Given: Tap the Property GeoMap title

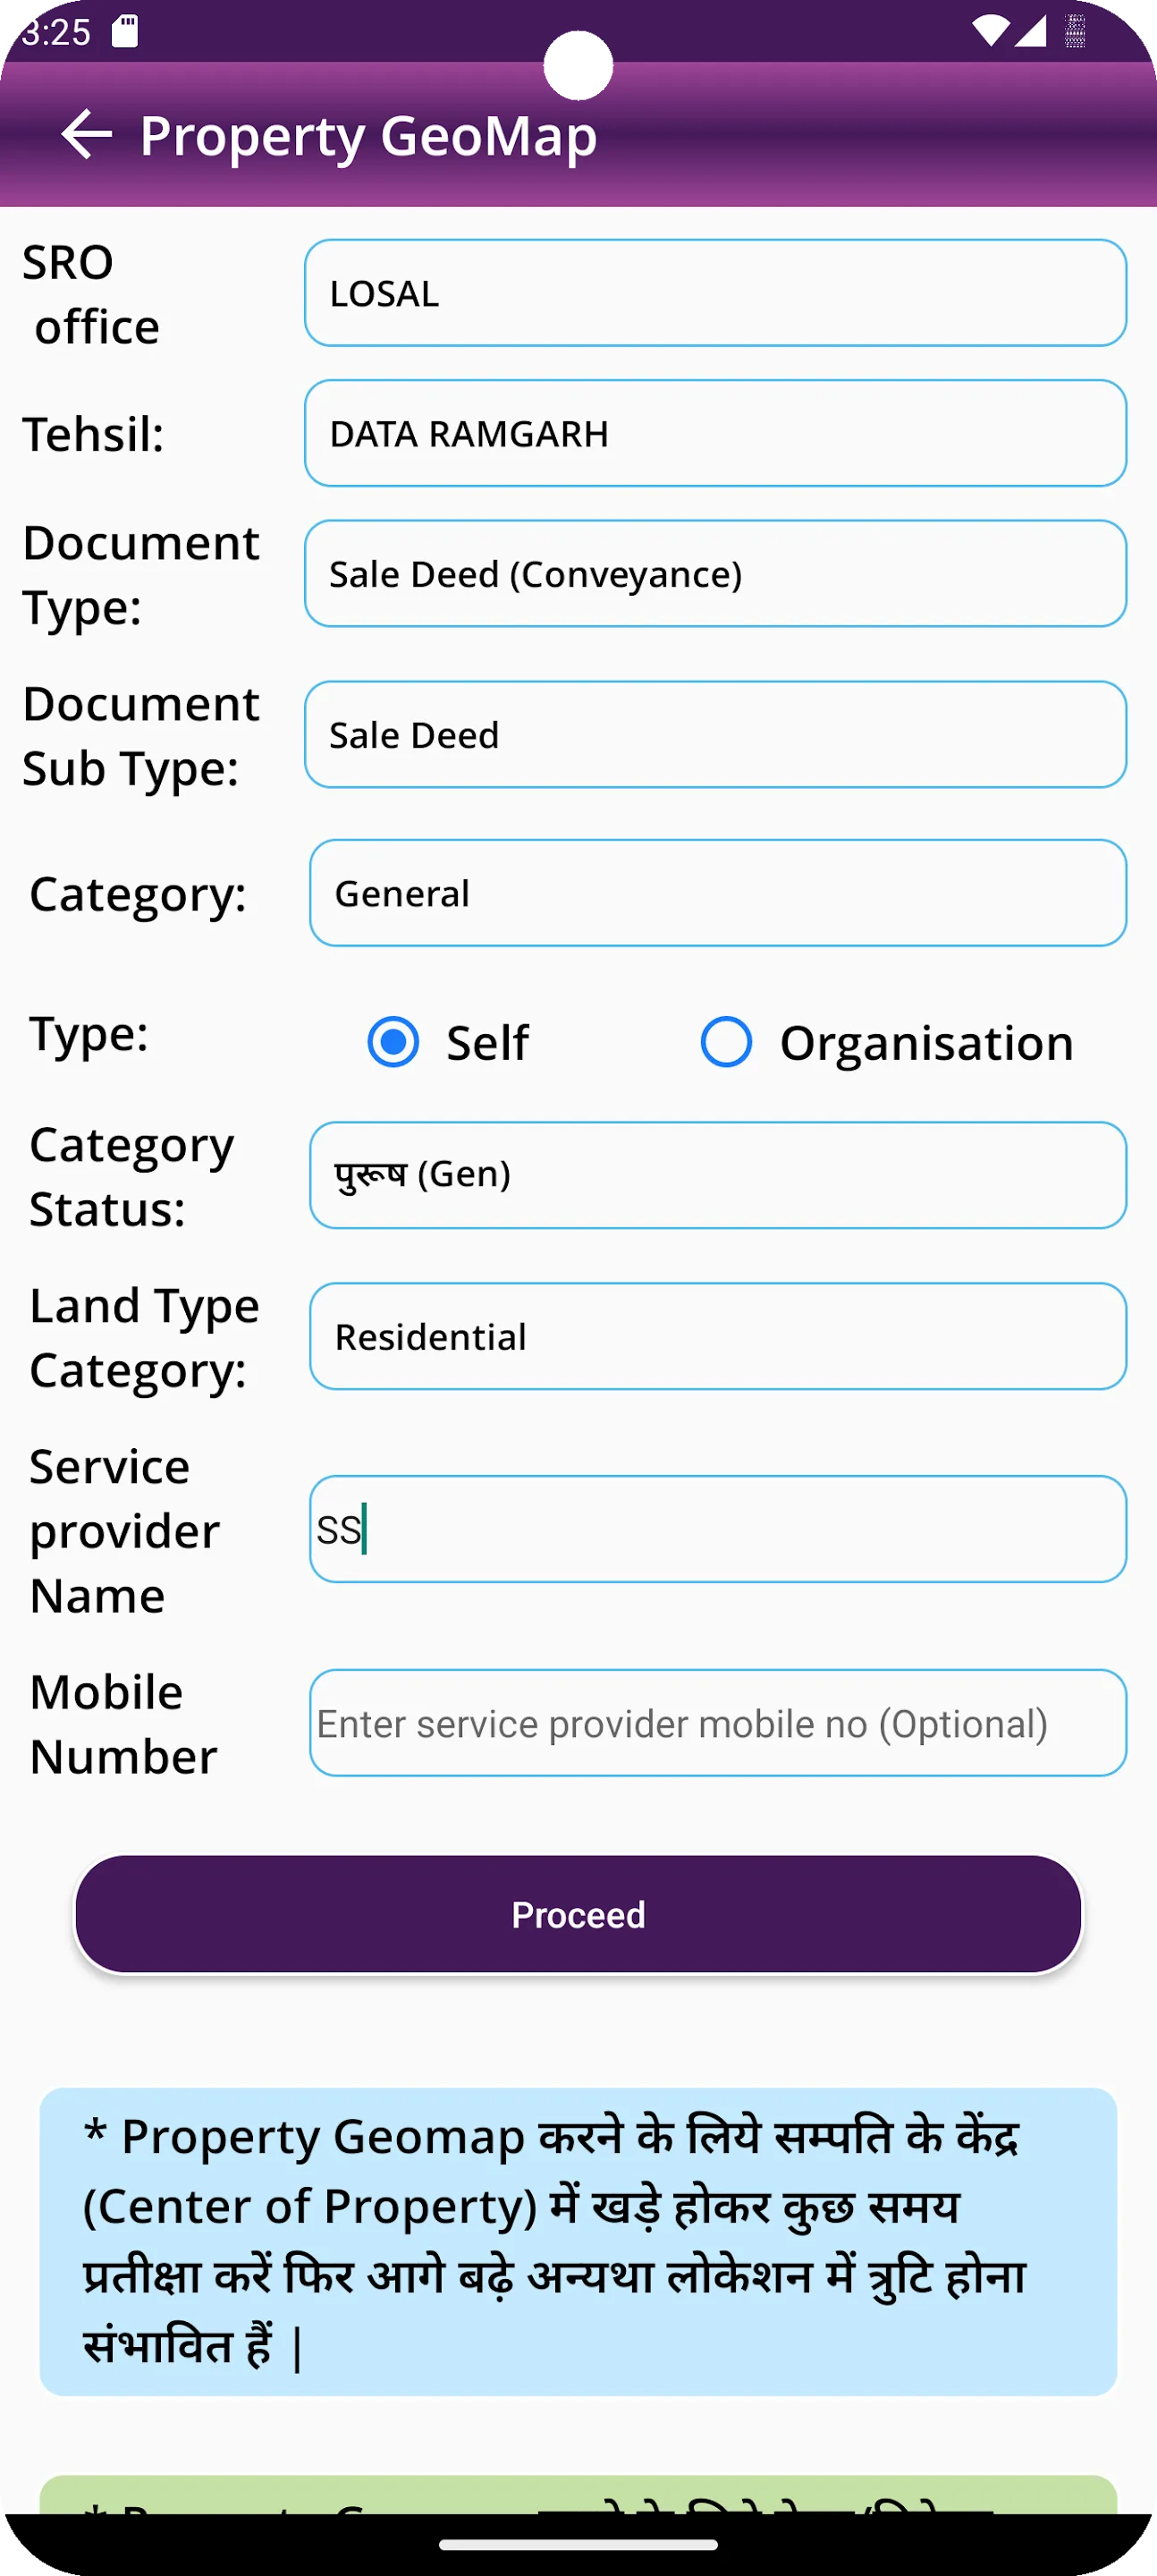Looking at the screenshot, I should (368, 136).
